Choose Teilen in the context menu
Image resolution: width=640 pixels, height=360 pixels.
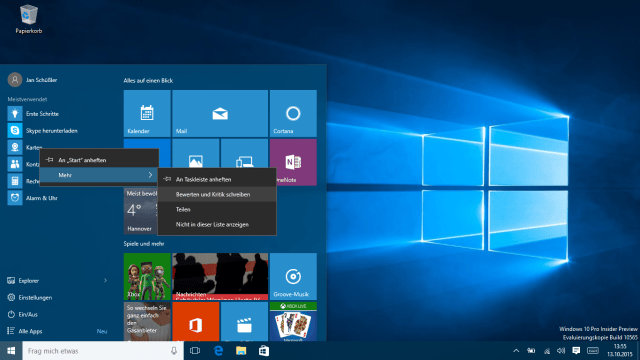click(217, 209)
